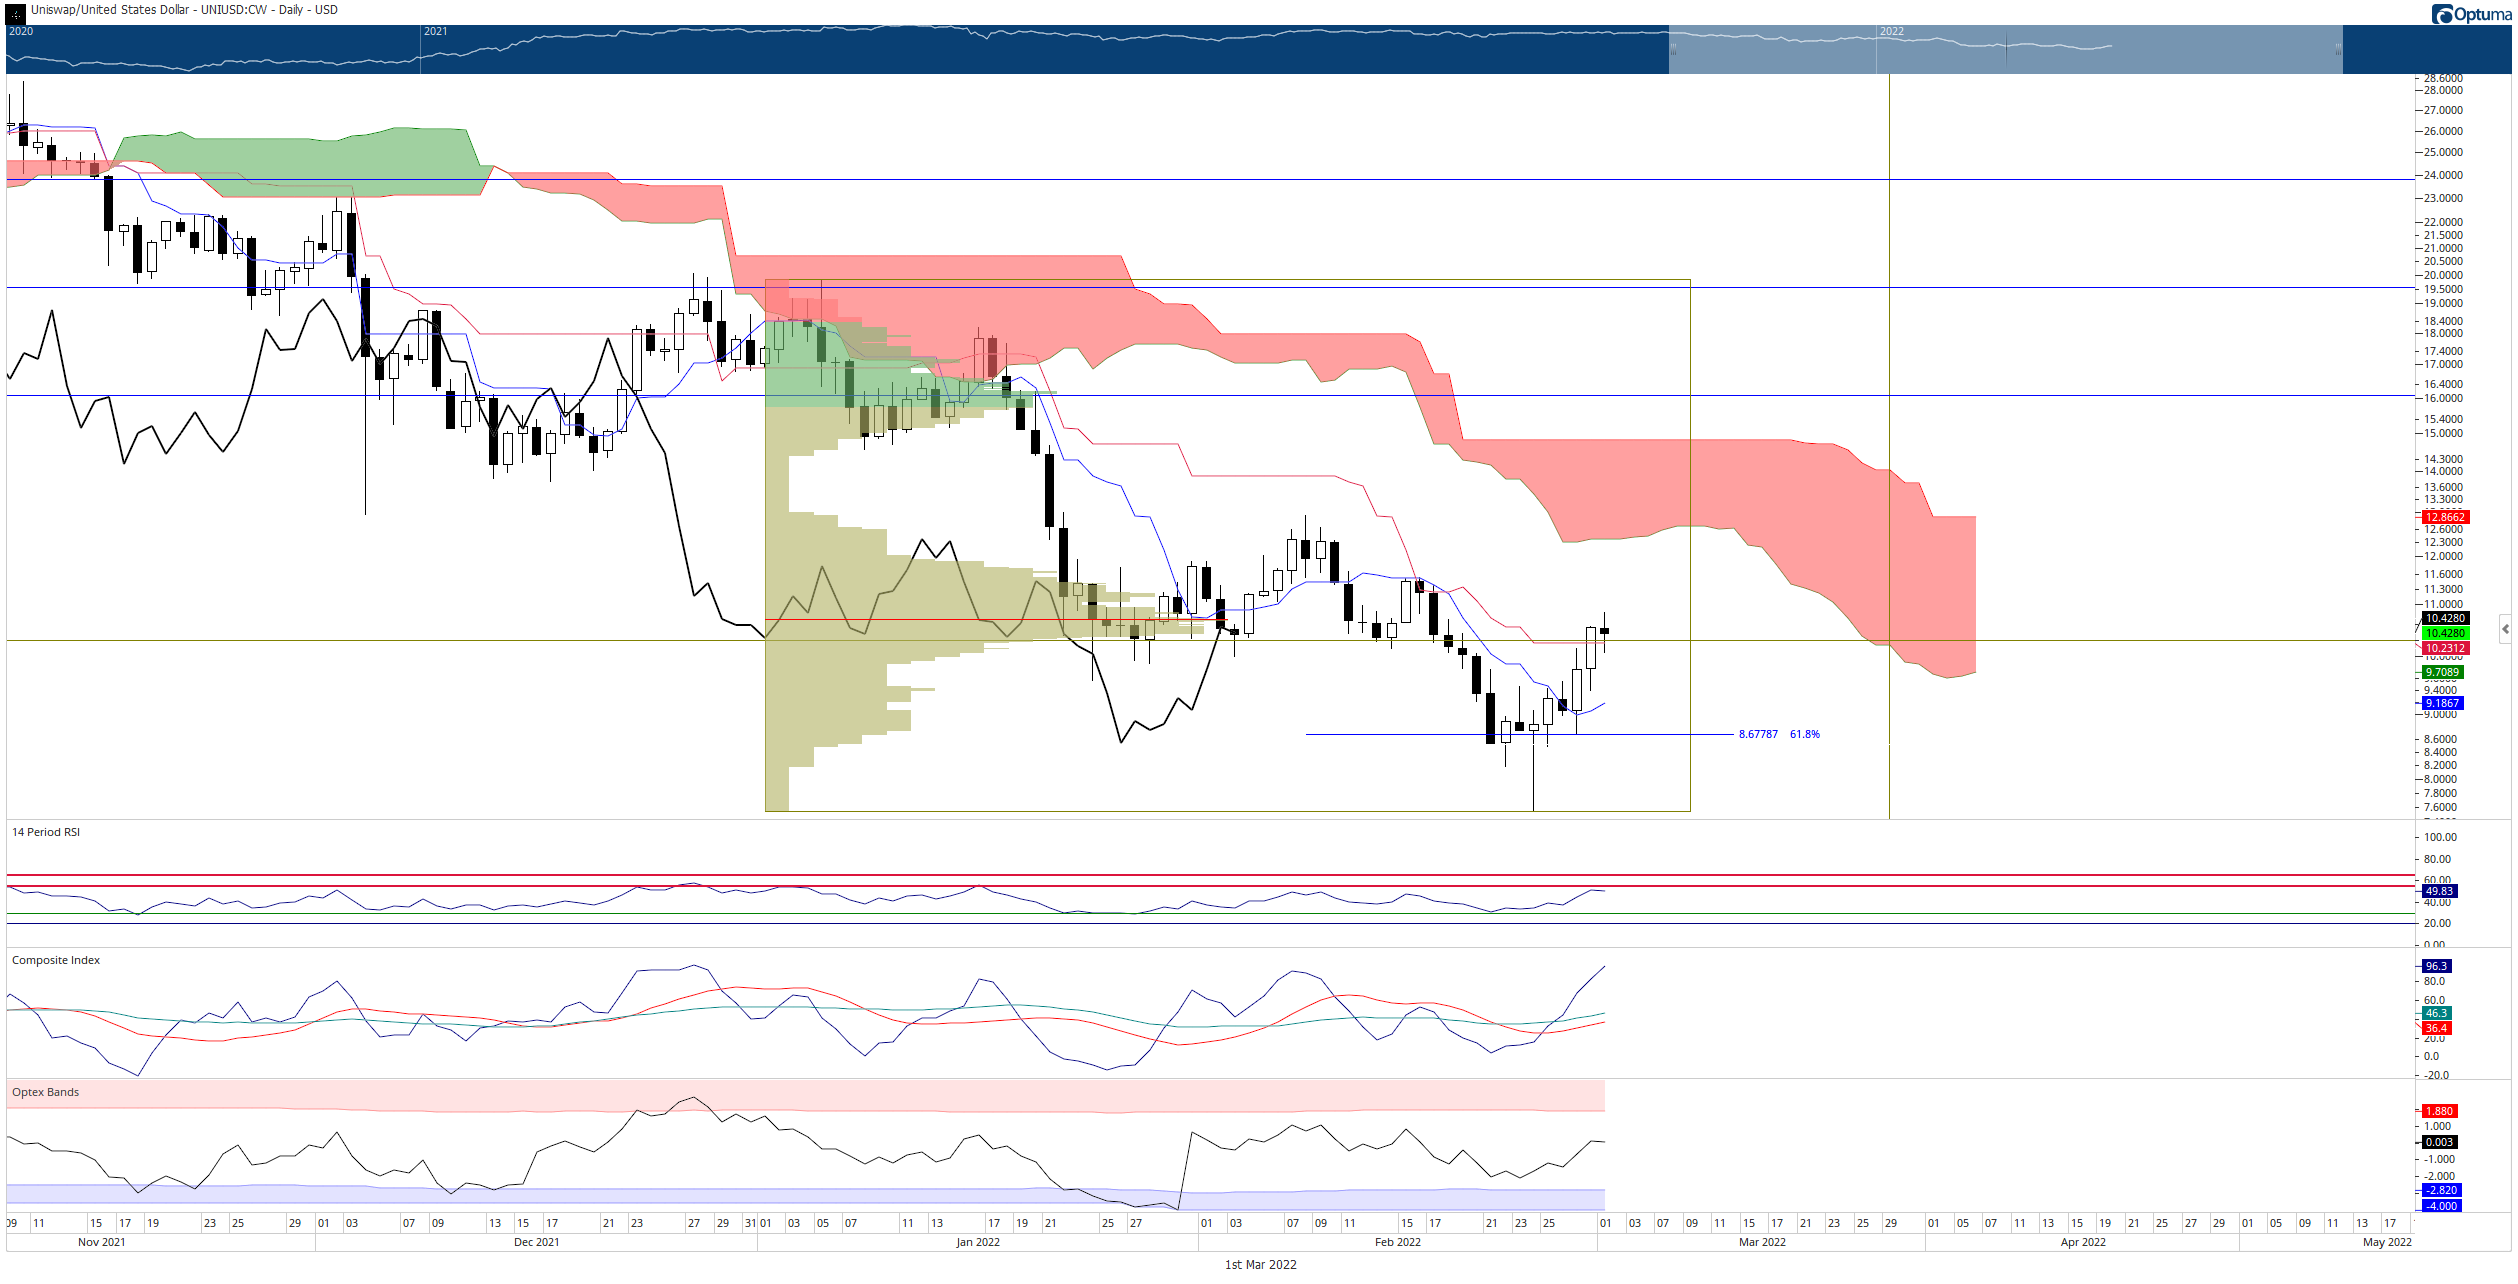
Task: Select the 12.8662 red price tag
Action: tap(2446, 517)
